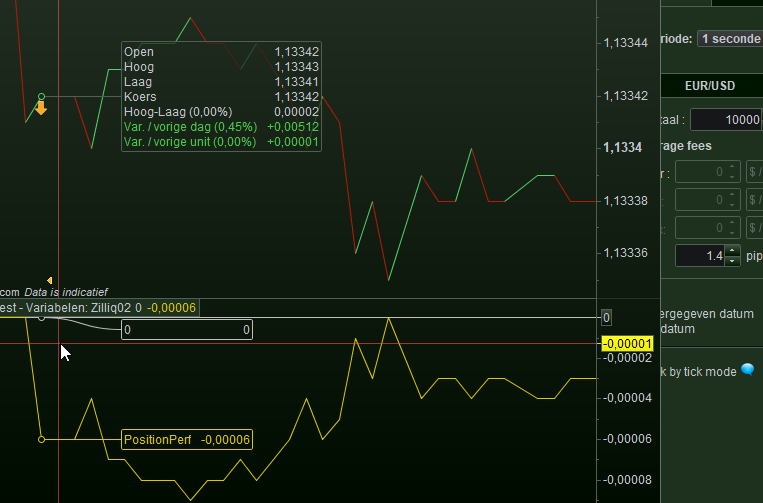Click the 'Data is indicatief' notice
This screenshot has width=763, height=503.
pyautogui.click(x=66, y=292)
